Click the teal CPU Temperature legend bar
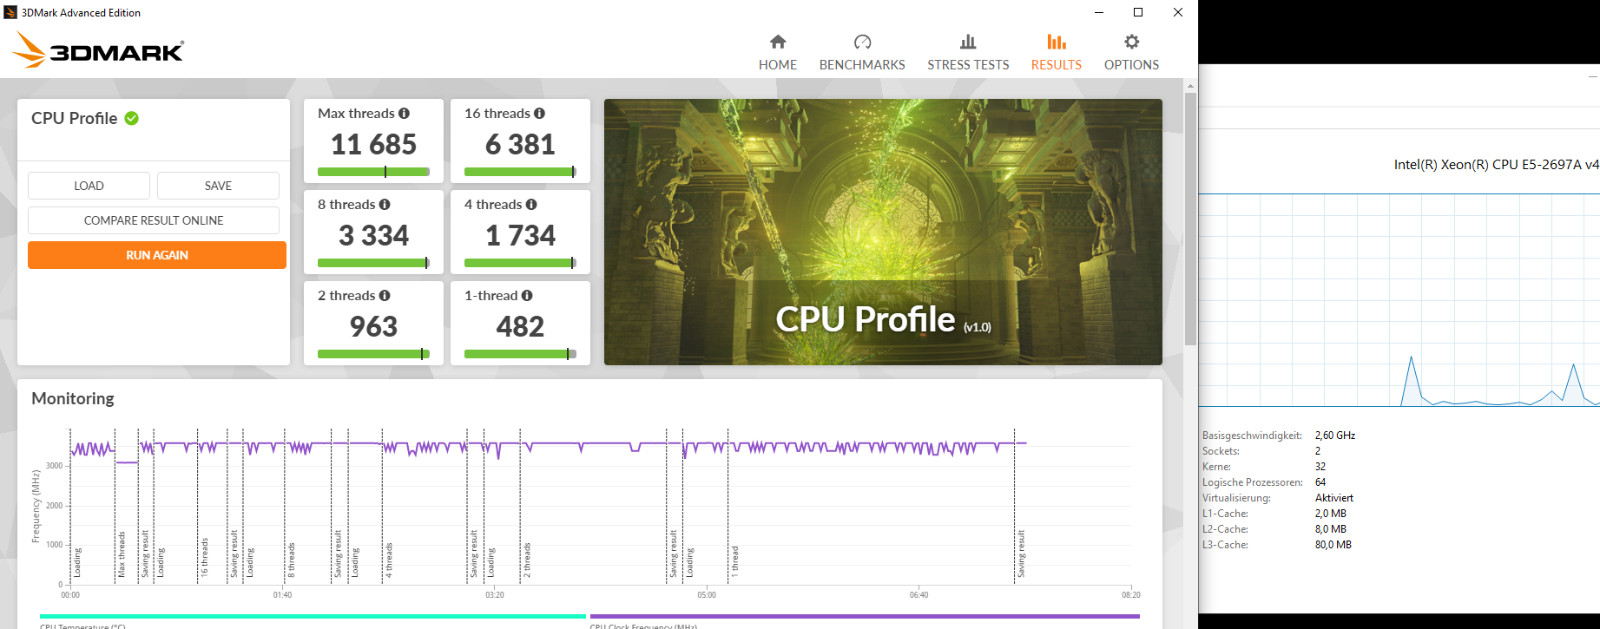The width and height of the screenshot is (1600, 629). coord(312,616)
